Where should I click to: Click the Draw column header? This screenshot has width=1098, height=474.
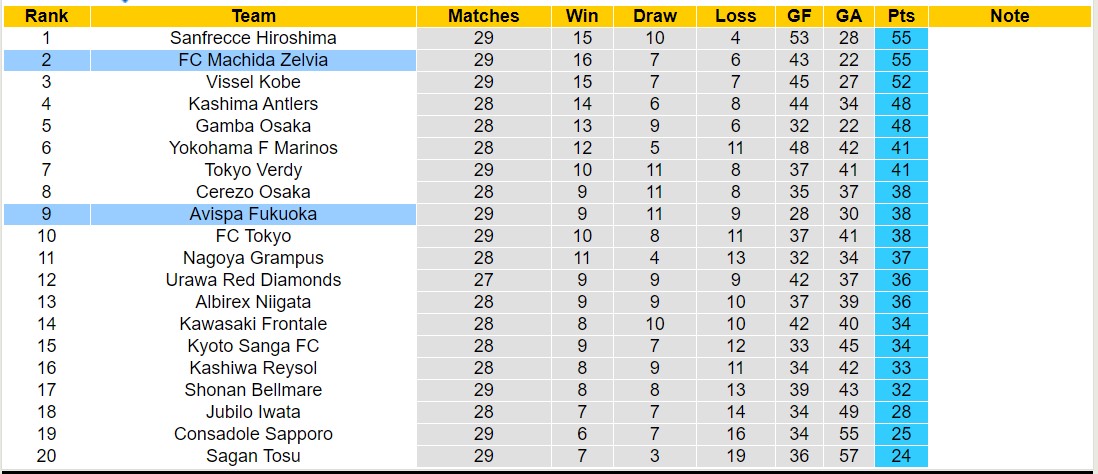[x=655, y=16]
